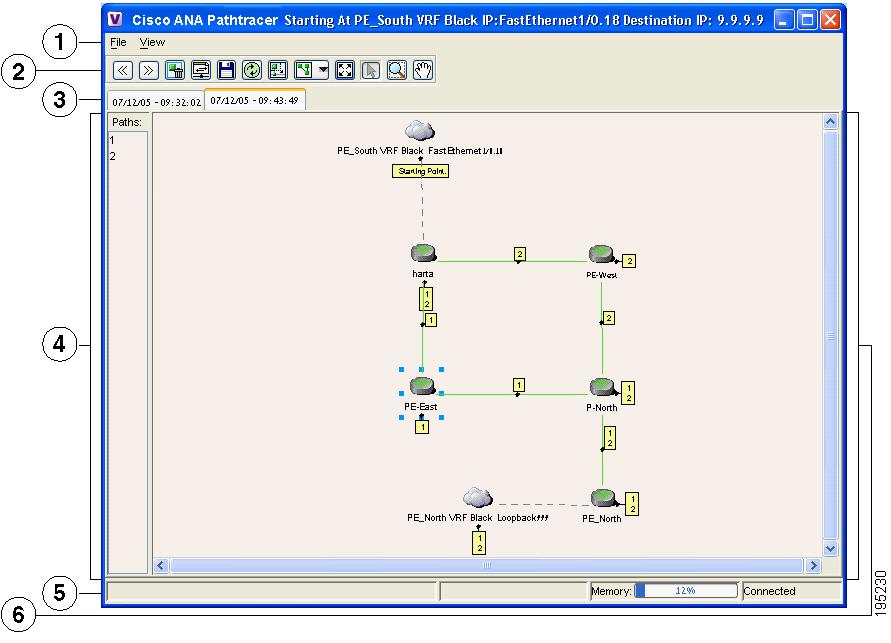Apply the tree layout toolbar icon
891x643 pixels.
click(x=304, y=70)
